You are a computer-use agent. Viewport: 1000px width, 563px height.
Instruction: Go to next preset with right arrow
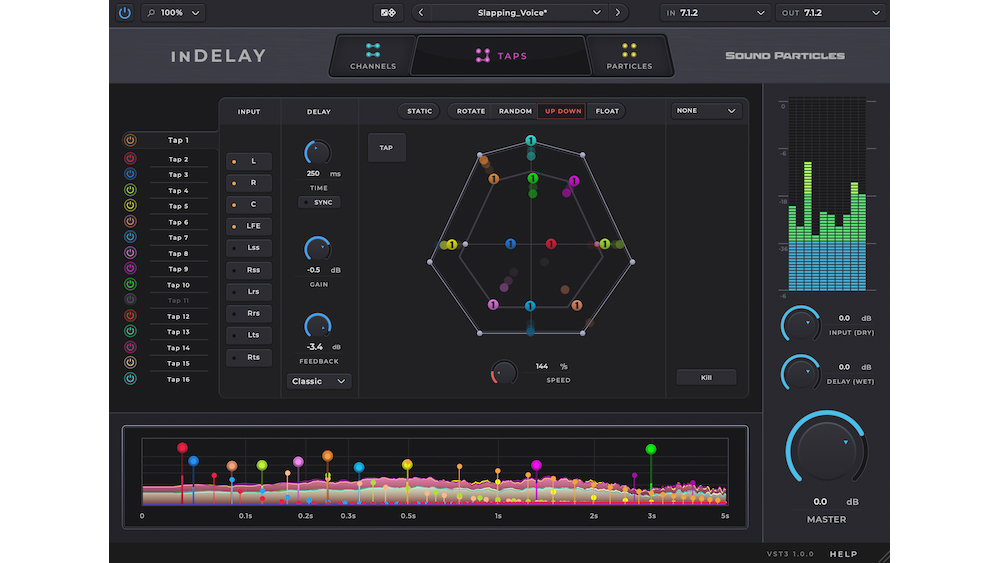click(618, 13)
